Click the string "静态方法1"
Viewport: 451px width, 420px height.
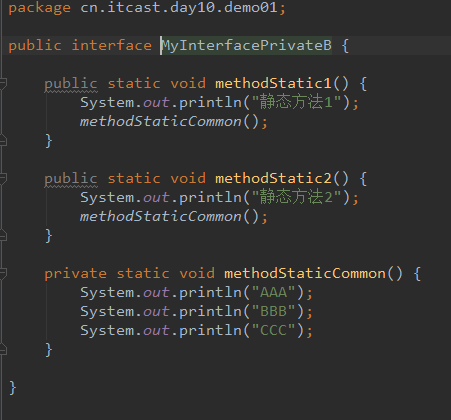296,102
